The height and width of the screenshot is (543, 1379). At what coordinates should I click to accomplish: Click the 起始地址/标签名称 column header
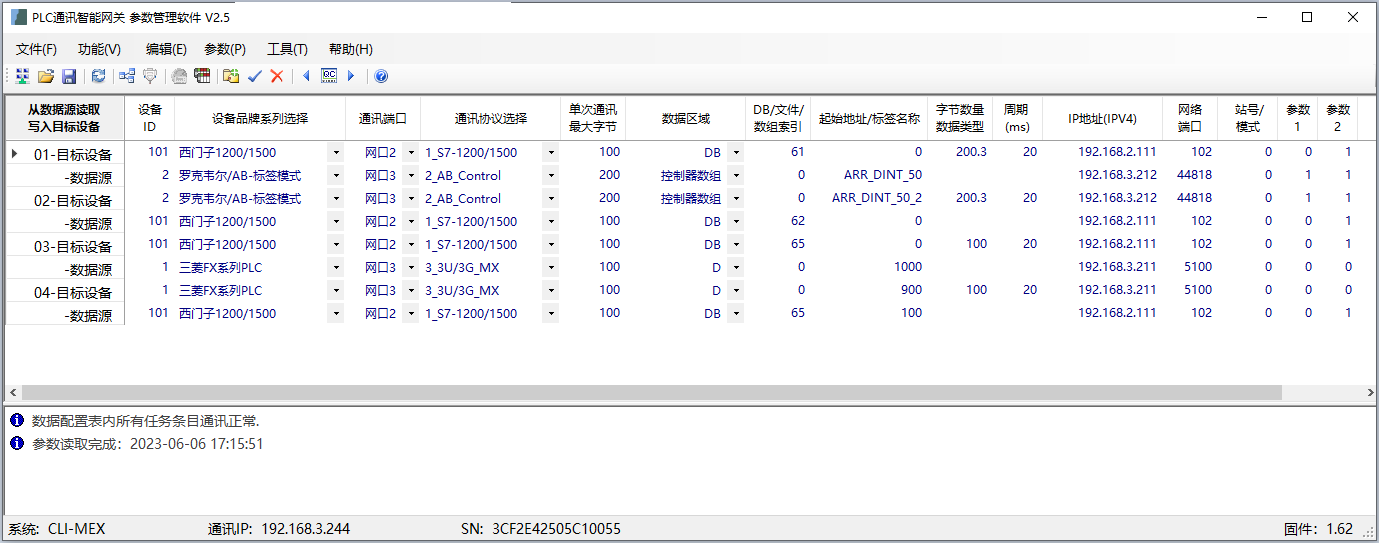coord(869,118)
